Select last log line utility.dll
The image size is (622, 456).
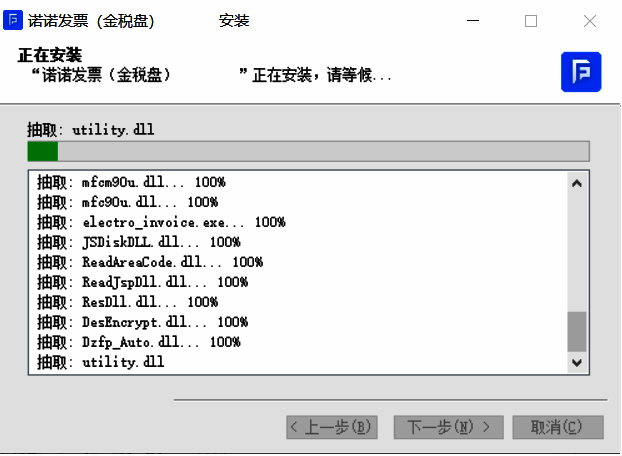[101, 362]
